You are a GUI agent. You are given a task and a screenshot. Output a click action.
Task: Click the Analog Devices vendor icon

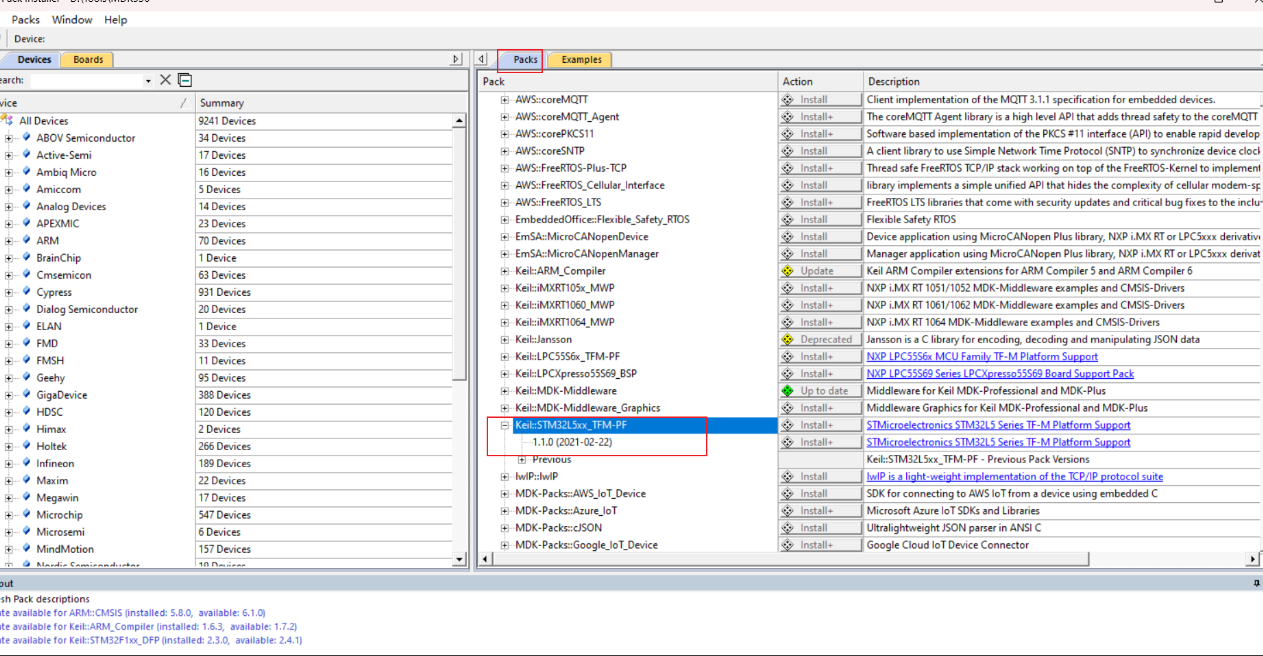26,206
